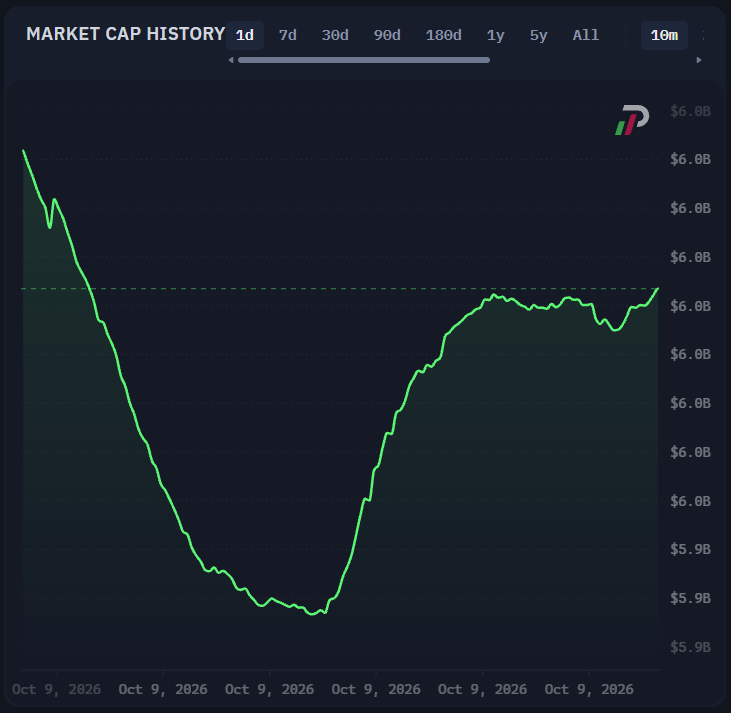View All-time market cap history

pyautogui.click(x=586, y=35)
